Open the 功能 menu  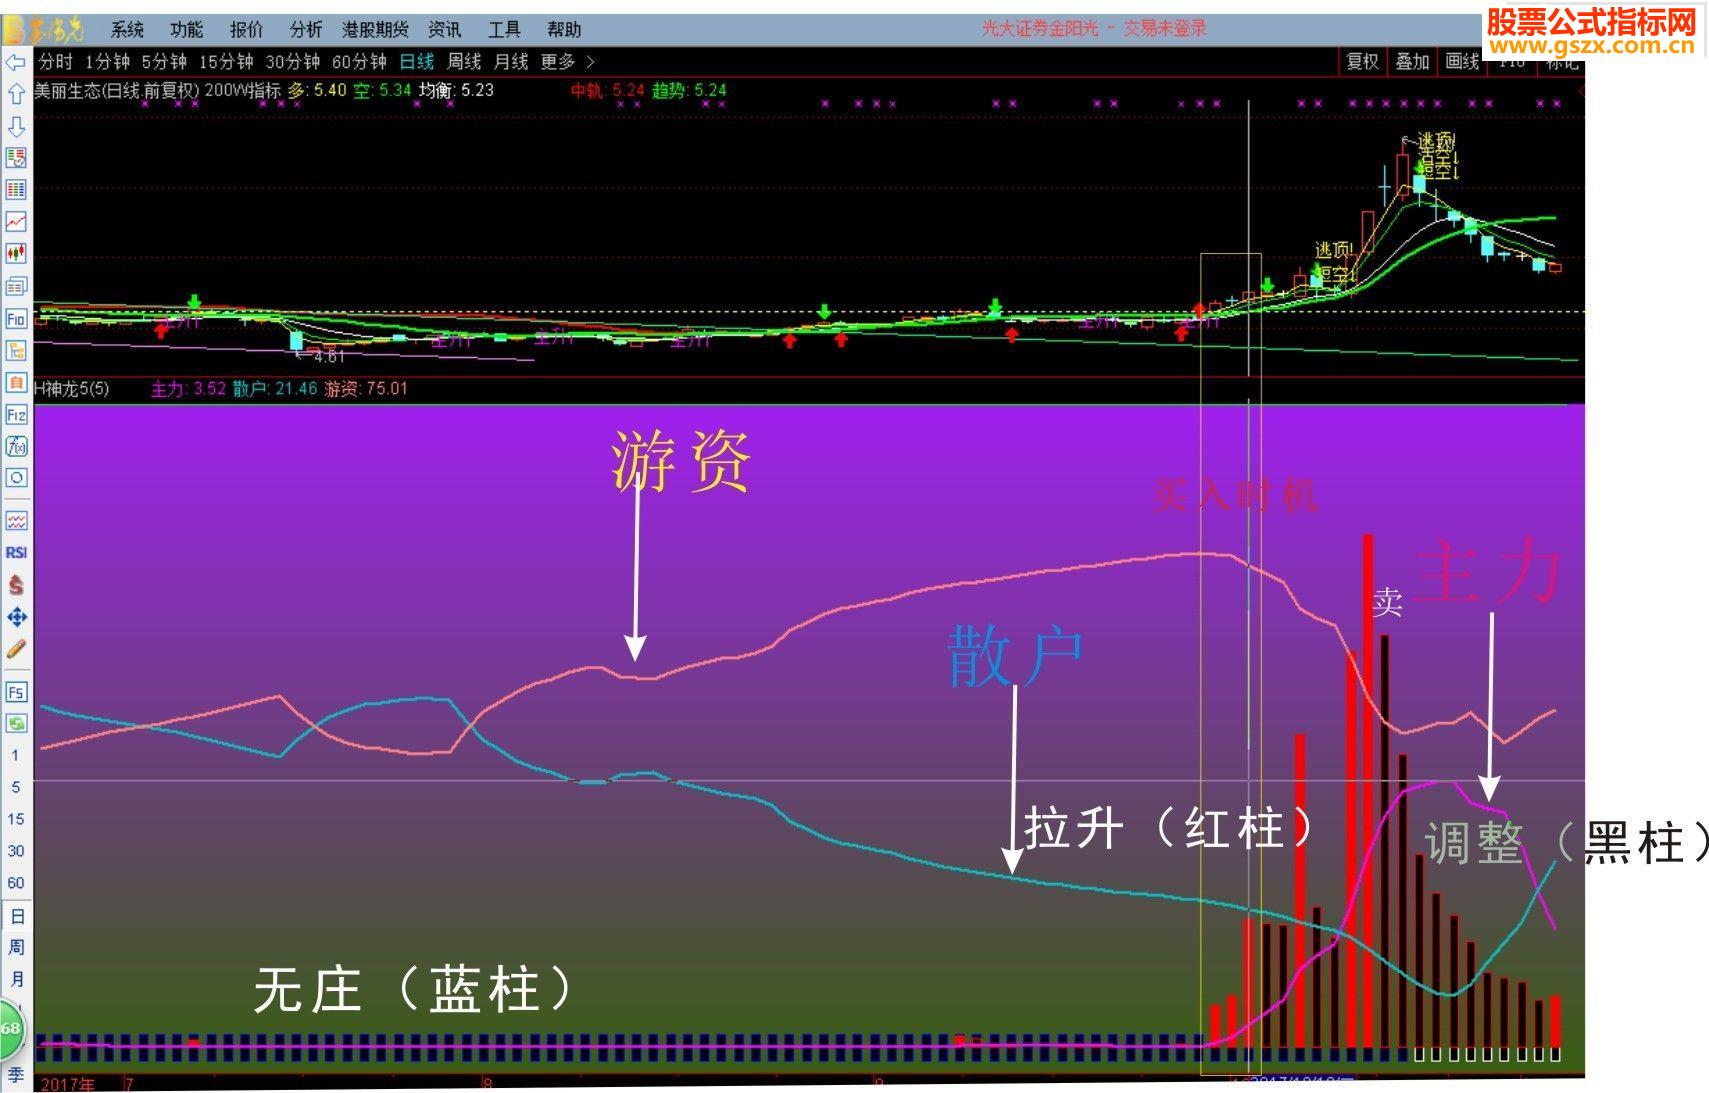click(x=186, y=30)
